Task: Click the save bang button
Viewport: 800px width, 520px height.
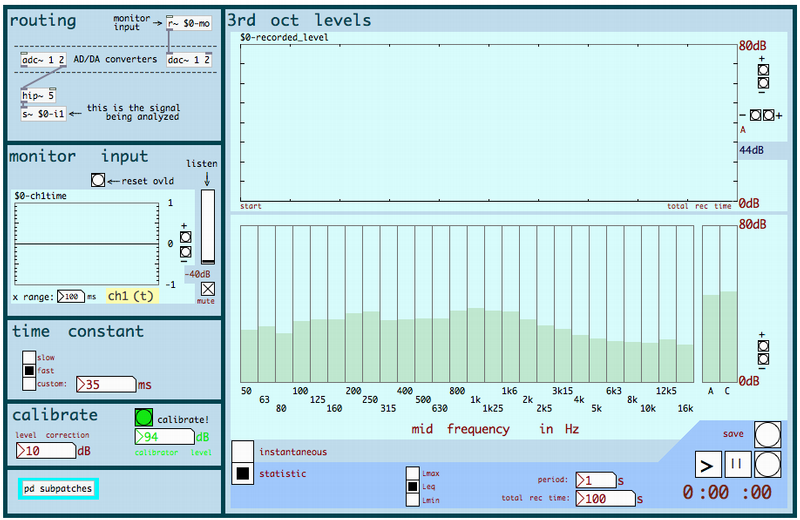Action: (x=767, y=434)
